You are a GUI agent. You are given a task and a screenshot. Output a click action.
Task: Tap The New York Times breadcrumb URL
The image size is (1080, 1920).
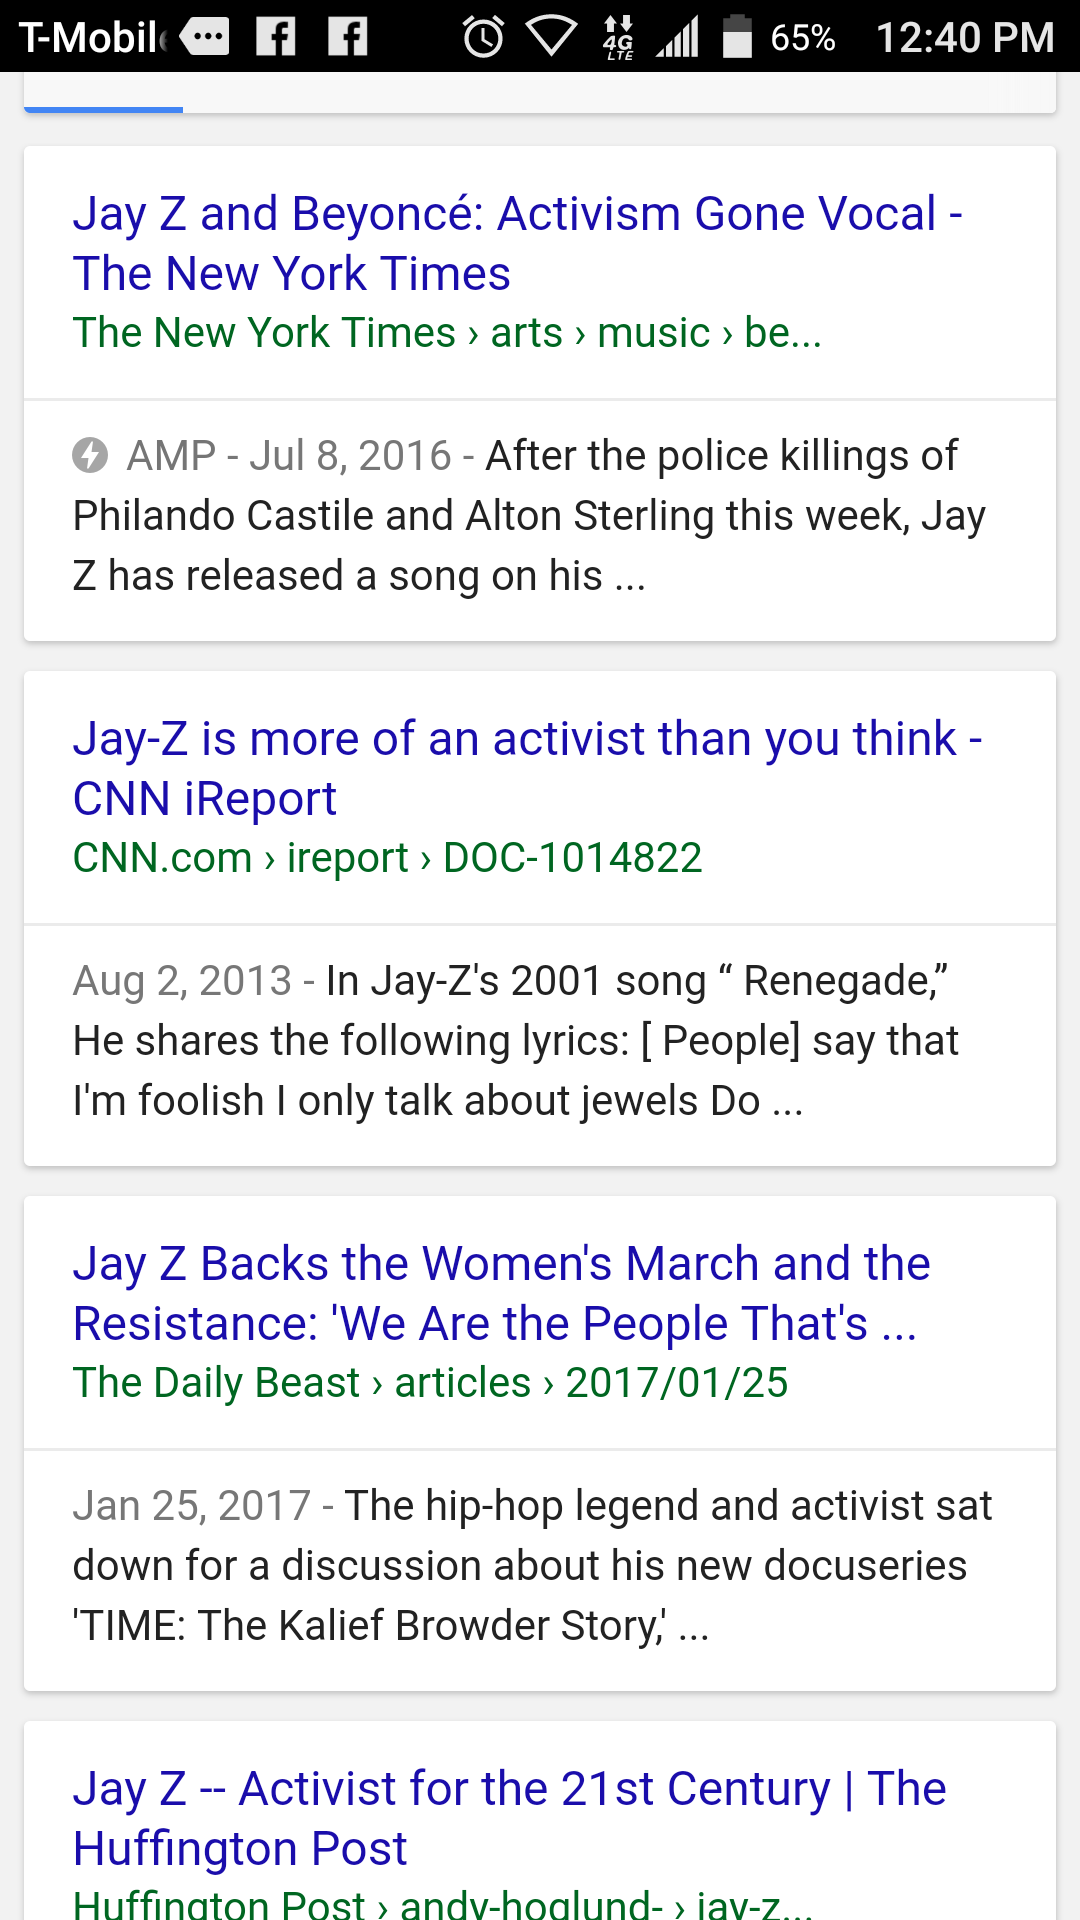pos(447,333)
